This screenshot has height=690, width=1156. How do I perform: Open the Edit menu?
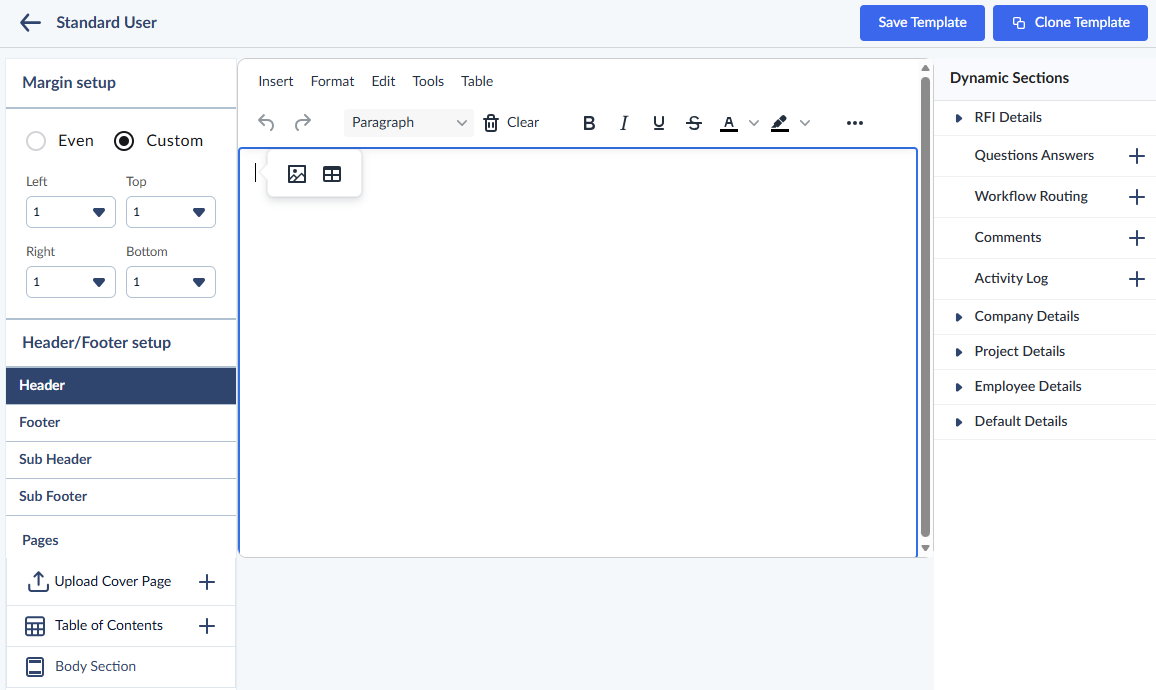(383, 81)
